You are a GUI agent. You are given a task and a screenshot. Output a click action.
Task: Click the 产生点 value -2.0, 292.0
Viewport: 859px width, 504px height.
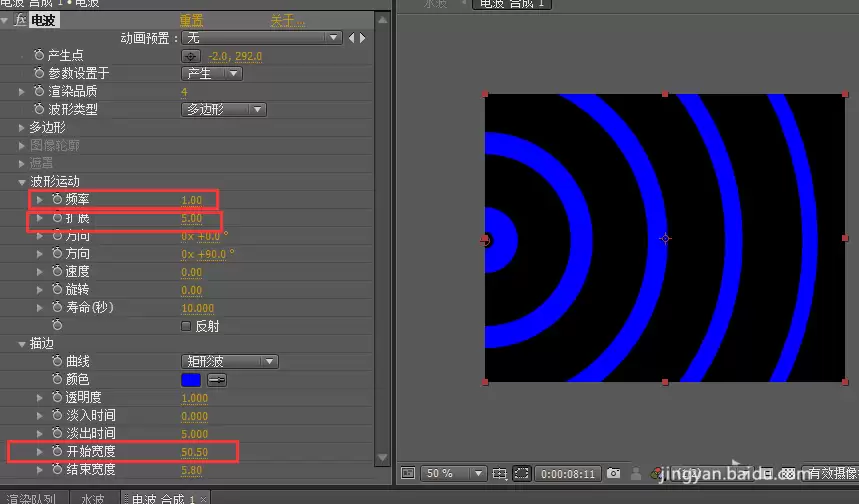pos(235,56)
